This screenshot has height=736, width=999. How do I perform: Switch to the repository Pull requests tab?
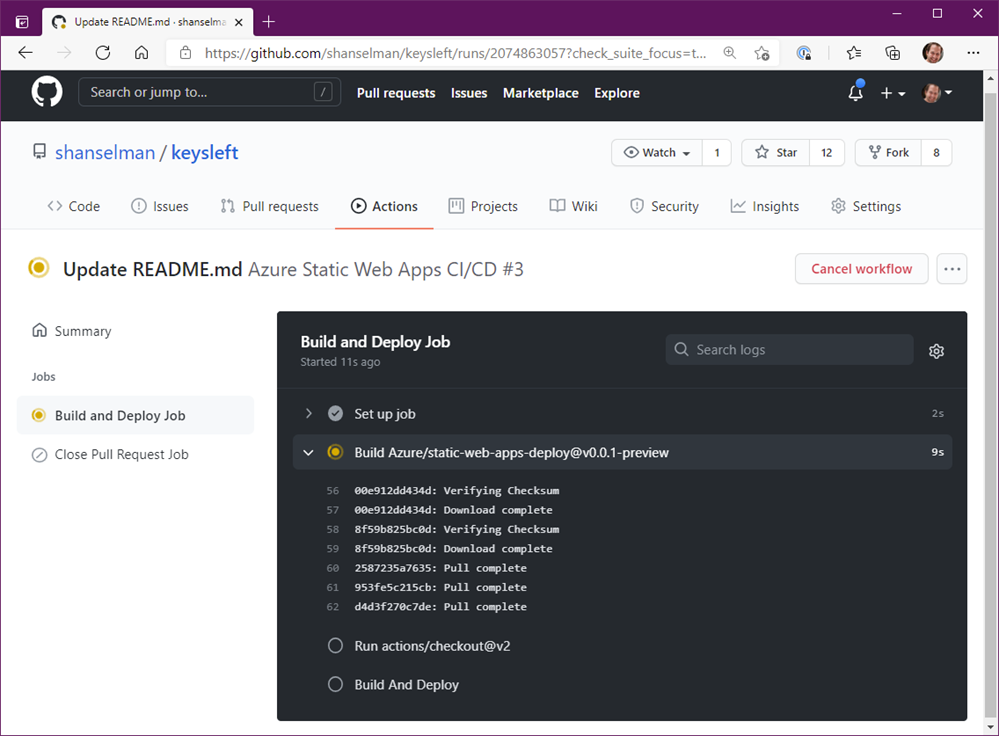pos(270,206)
